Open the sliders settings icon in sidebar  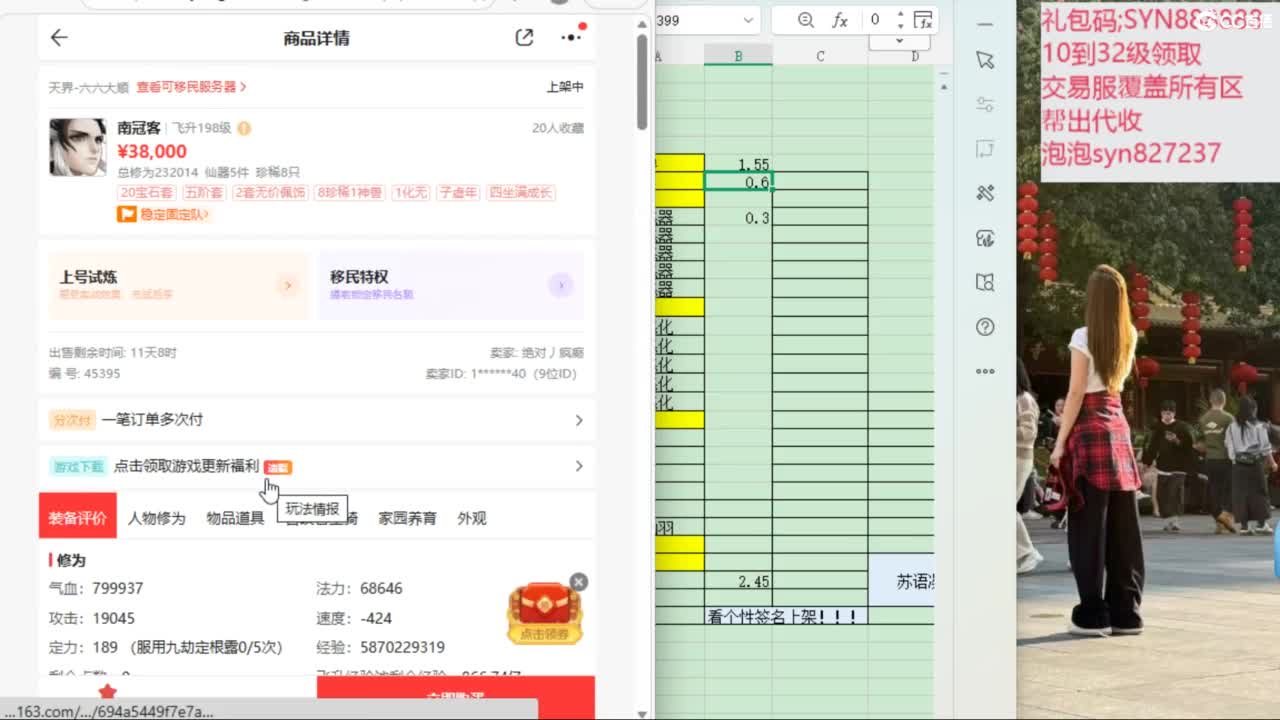[x=985, y=105]
